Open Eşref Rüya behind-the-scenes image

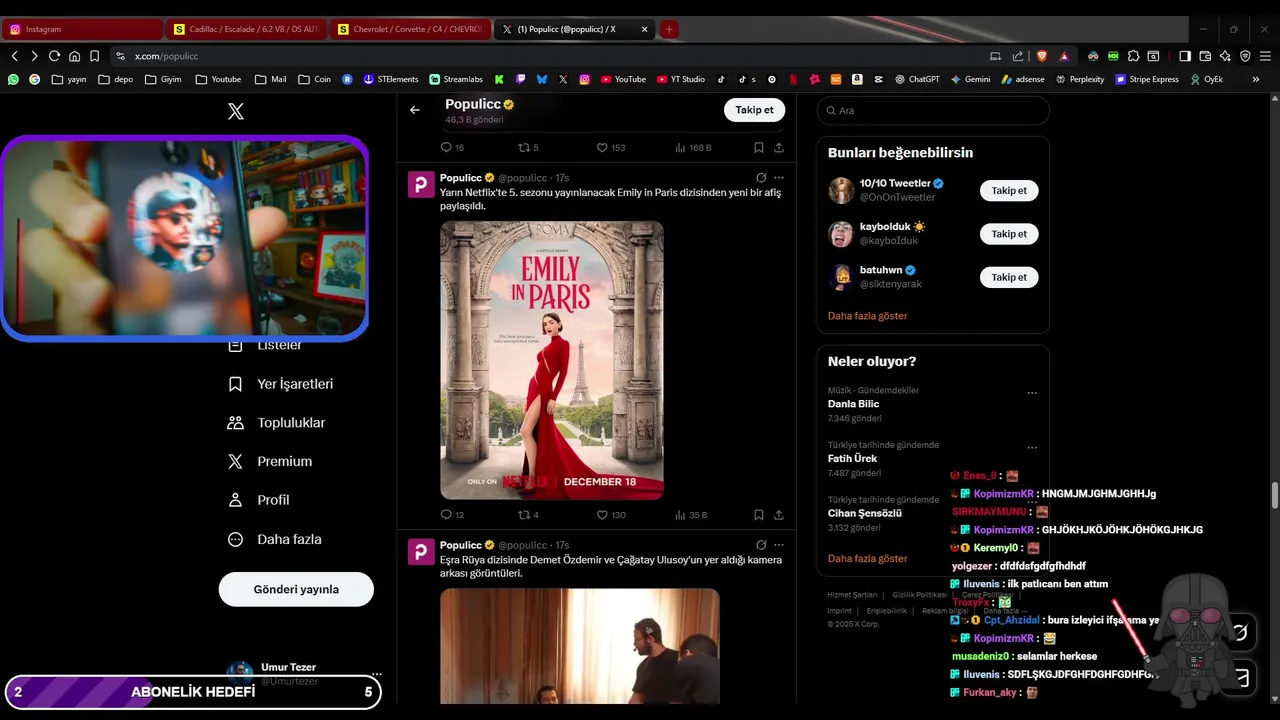point(580,645)
